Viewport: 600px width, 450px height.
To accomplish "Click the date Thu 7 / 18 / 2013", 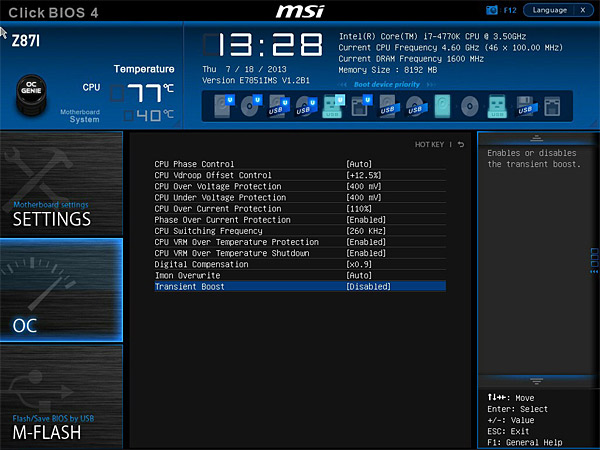I will 244,69.
